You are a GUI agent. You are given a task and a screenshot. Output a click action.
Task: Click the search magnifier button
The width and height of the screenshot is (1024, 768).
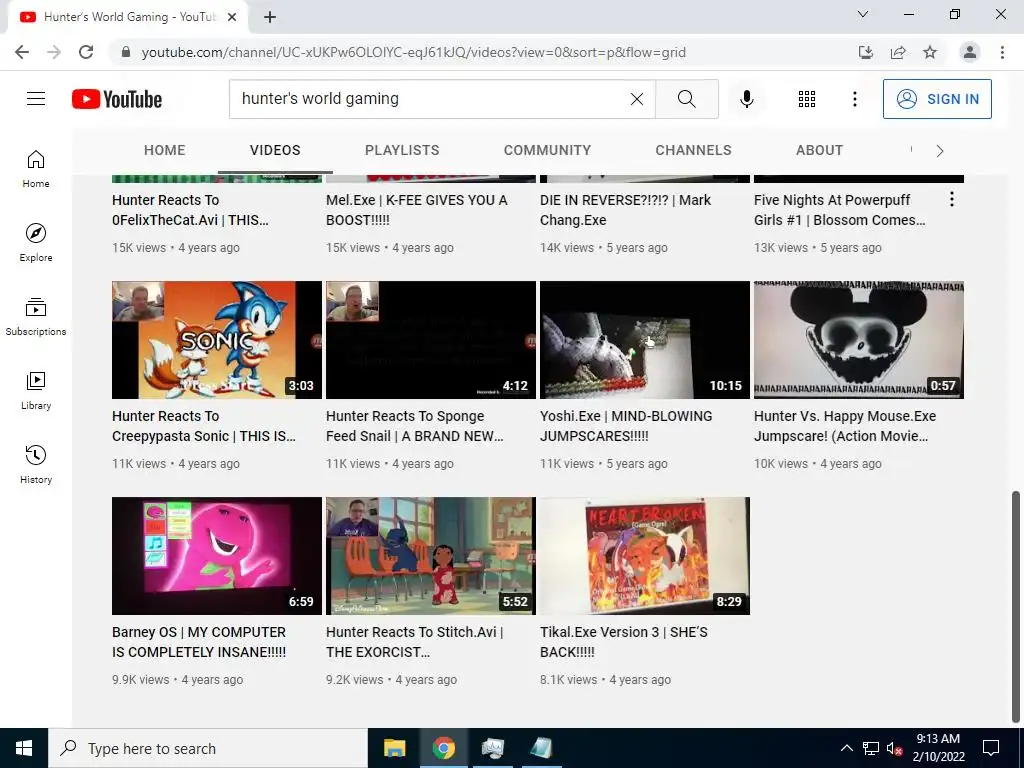tap(686, 99)
